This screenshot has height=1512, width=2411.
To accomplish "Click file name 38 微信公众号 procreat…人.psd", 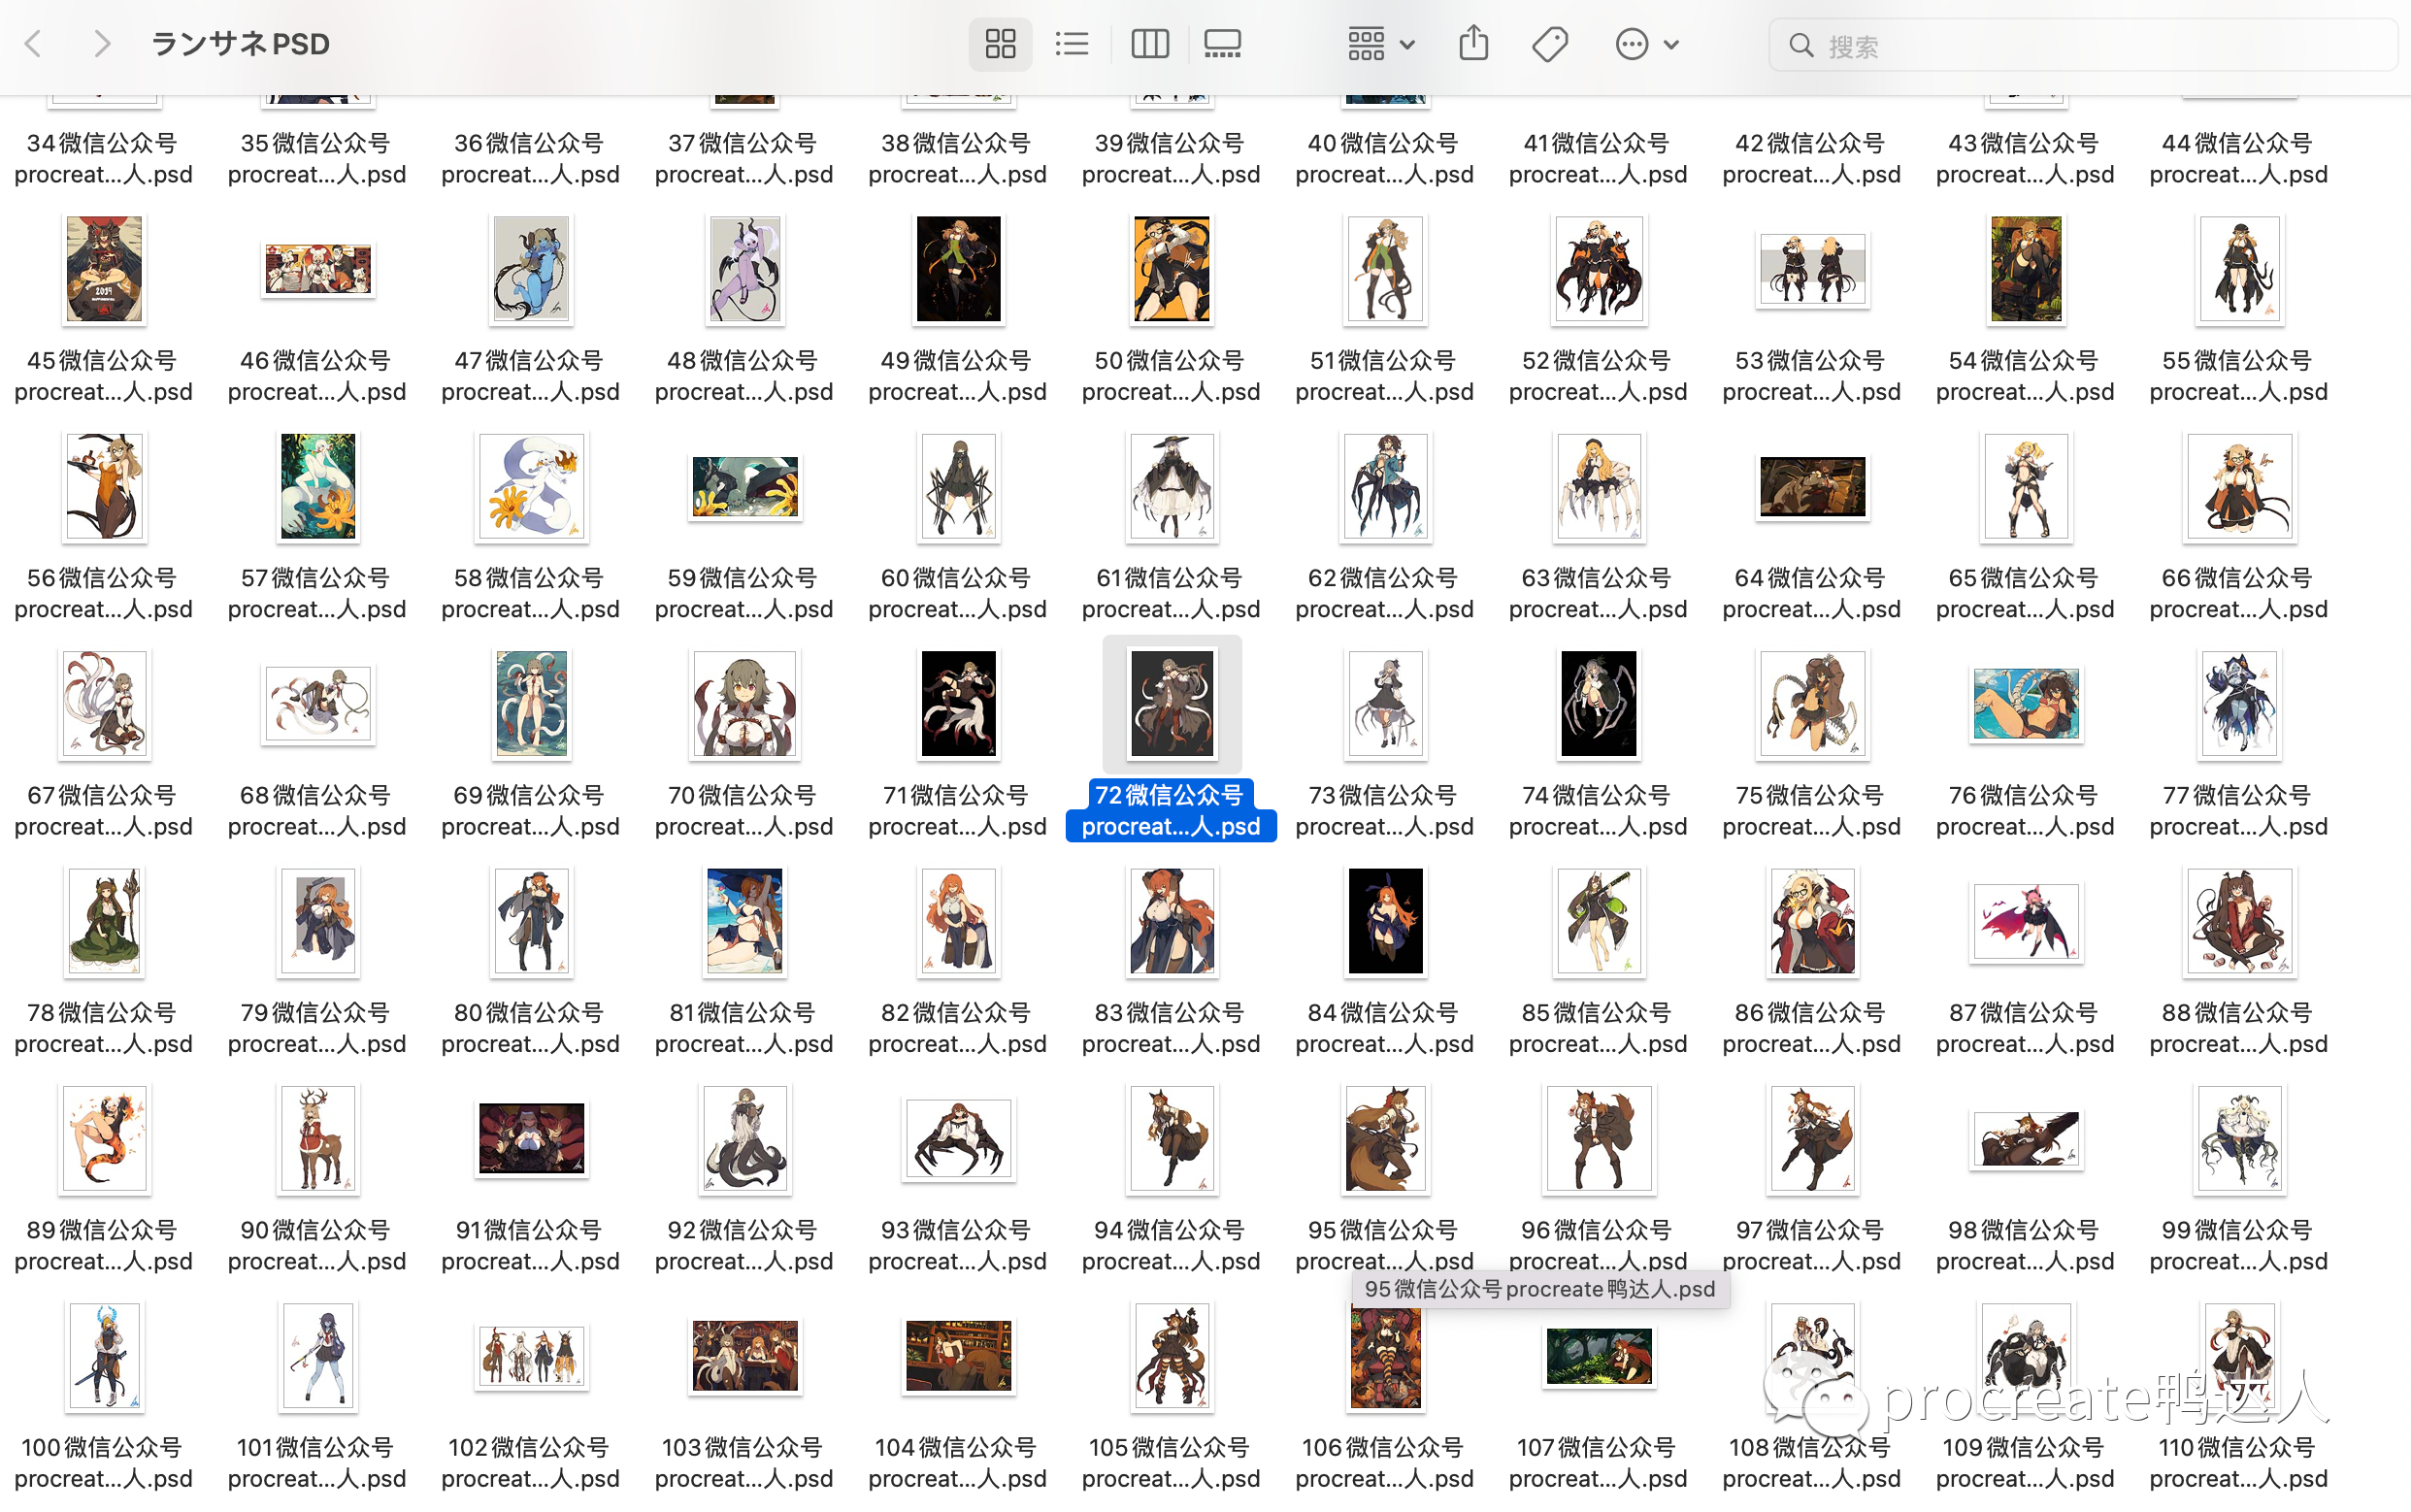I will (958, 159).
